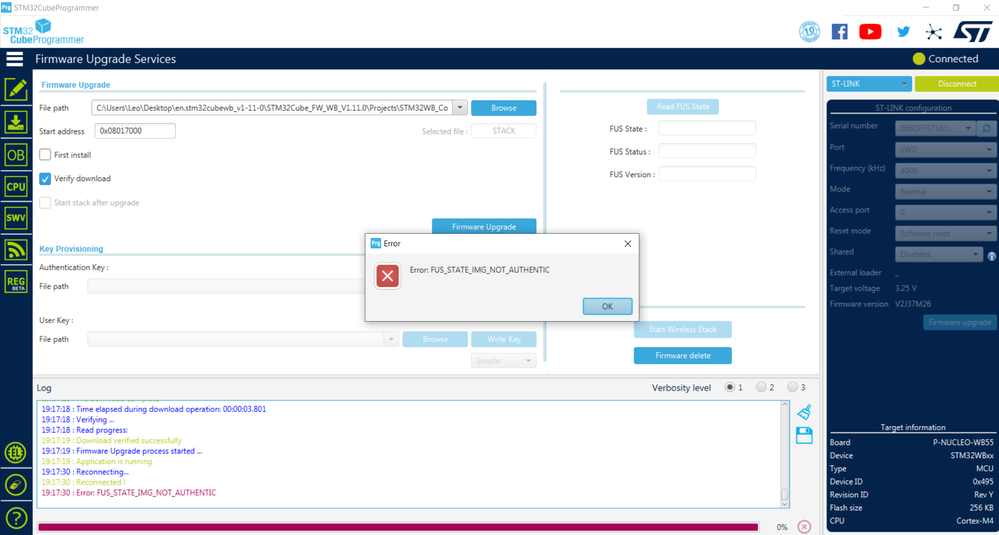The image size is (999, 535).
Task: Click the FUS State field
Action: [x=707, y=128]
